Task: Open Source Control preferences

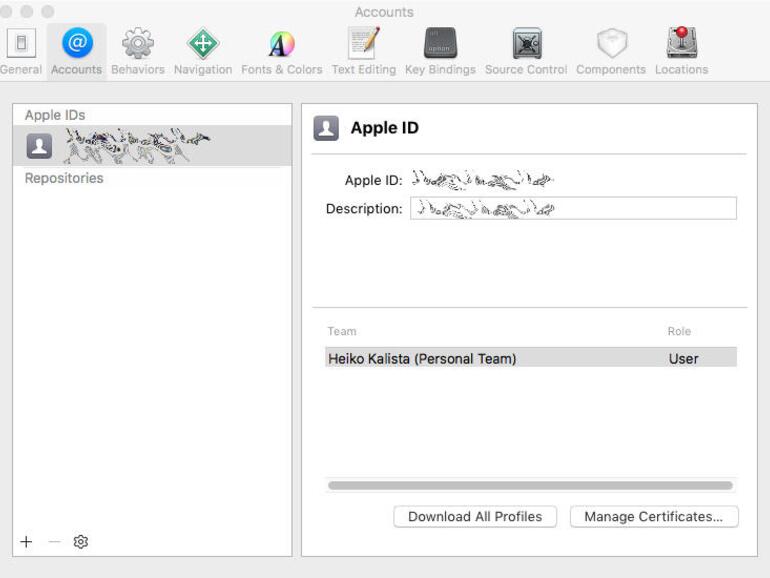Action: 526,52
